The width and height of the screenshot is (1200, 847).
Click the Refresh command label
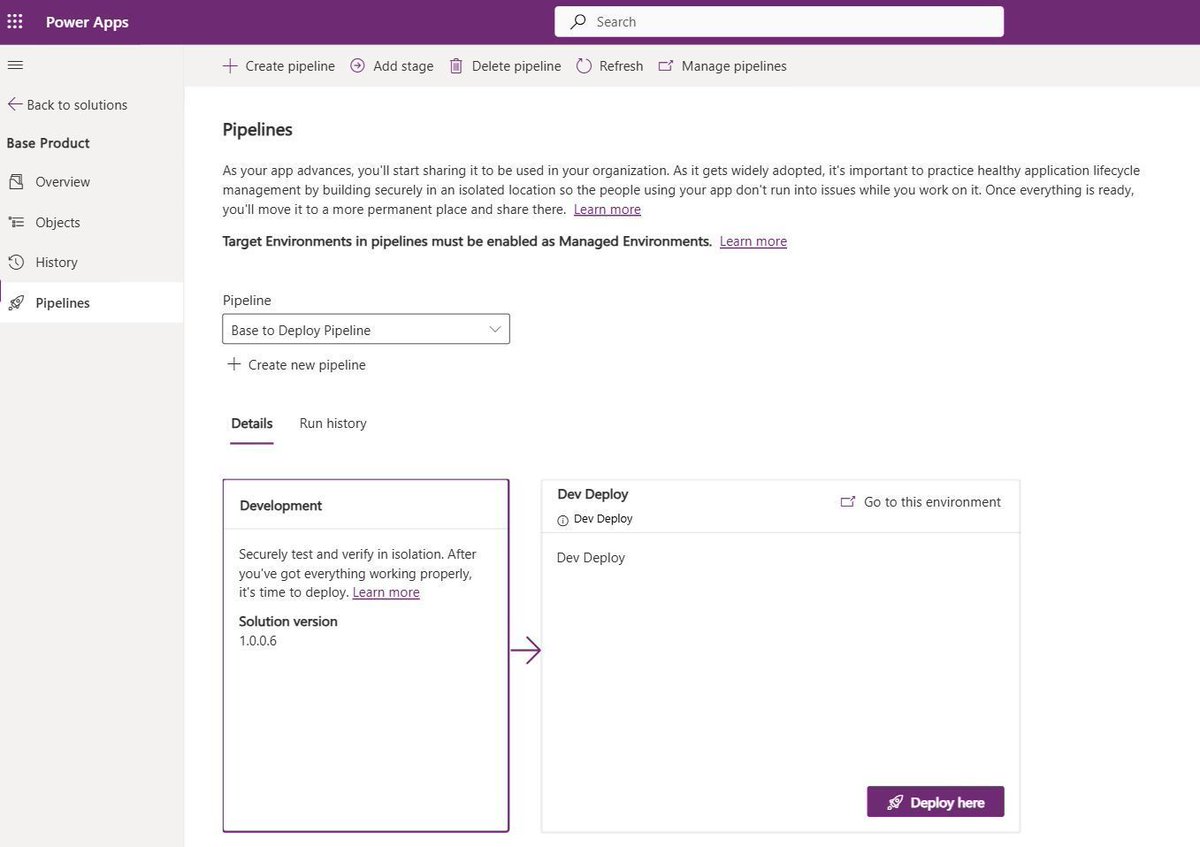621,66
